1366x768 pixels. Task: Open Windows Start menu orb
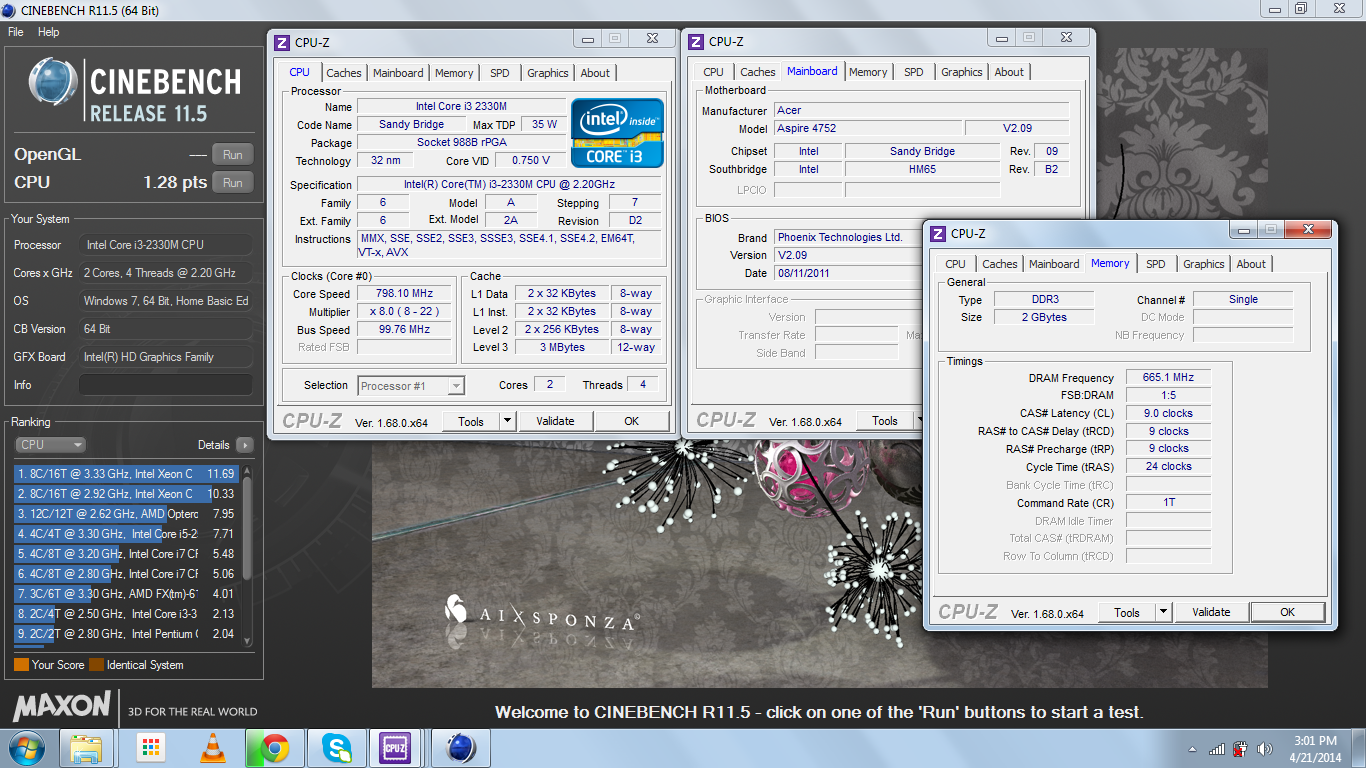point(25,748)
